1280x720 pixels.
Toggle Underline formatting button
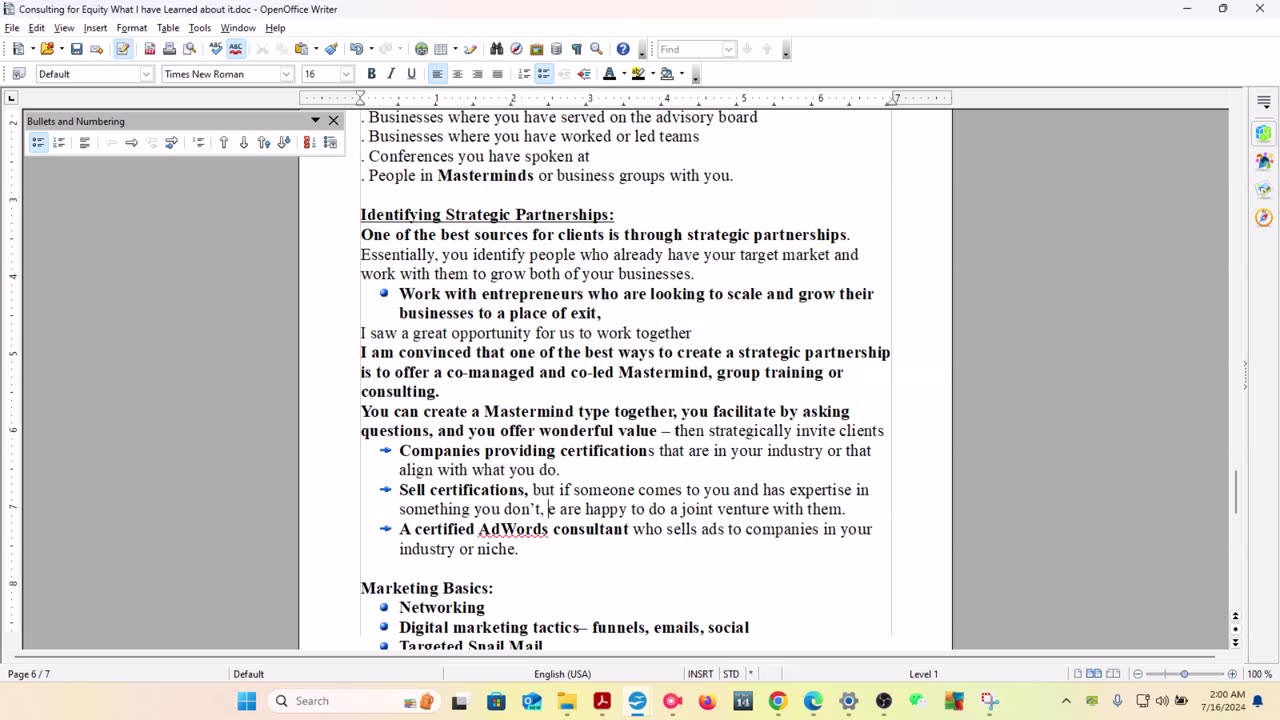tap(411, 74)
